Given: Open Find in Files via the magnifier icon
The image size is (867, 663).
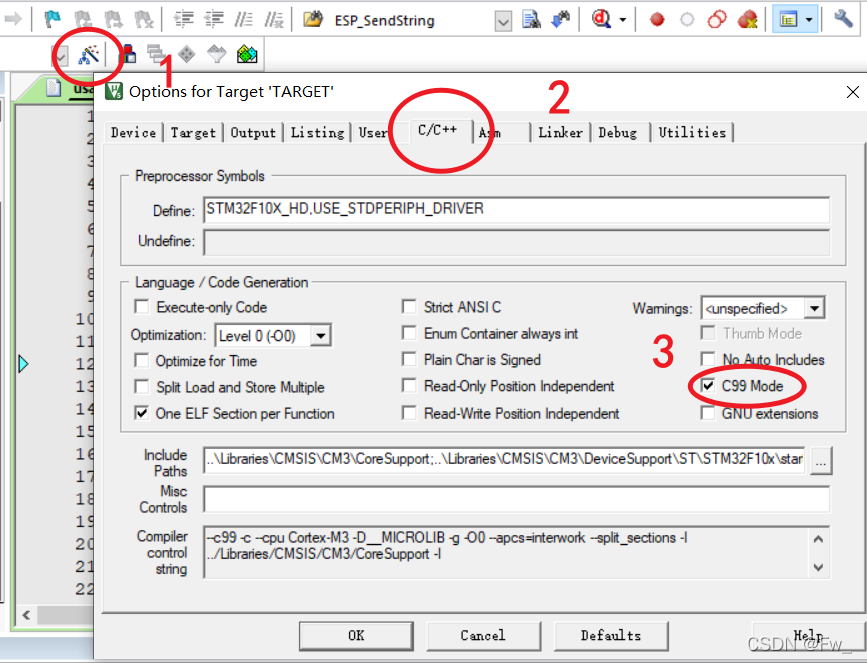Looking at the screenshot, I should pyautogui.click(x=602, y=17).
